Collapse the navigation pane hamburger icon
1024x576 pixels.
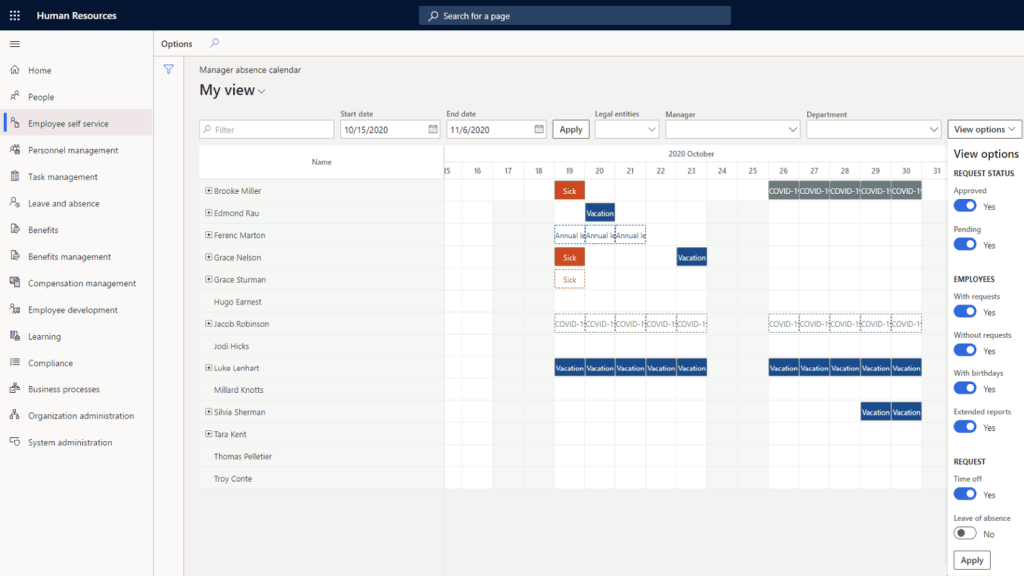point(14,44)
